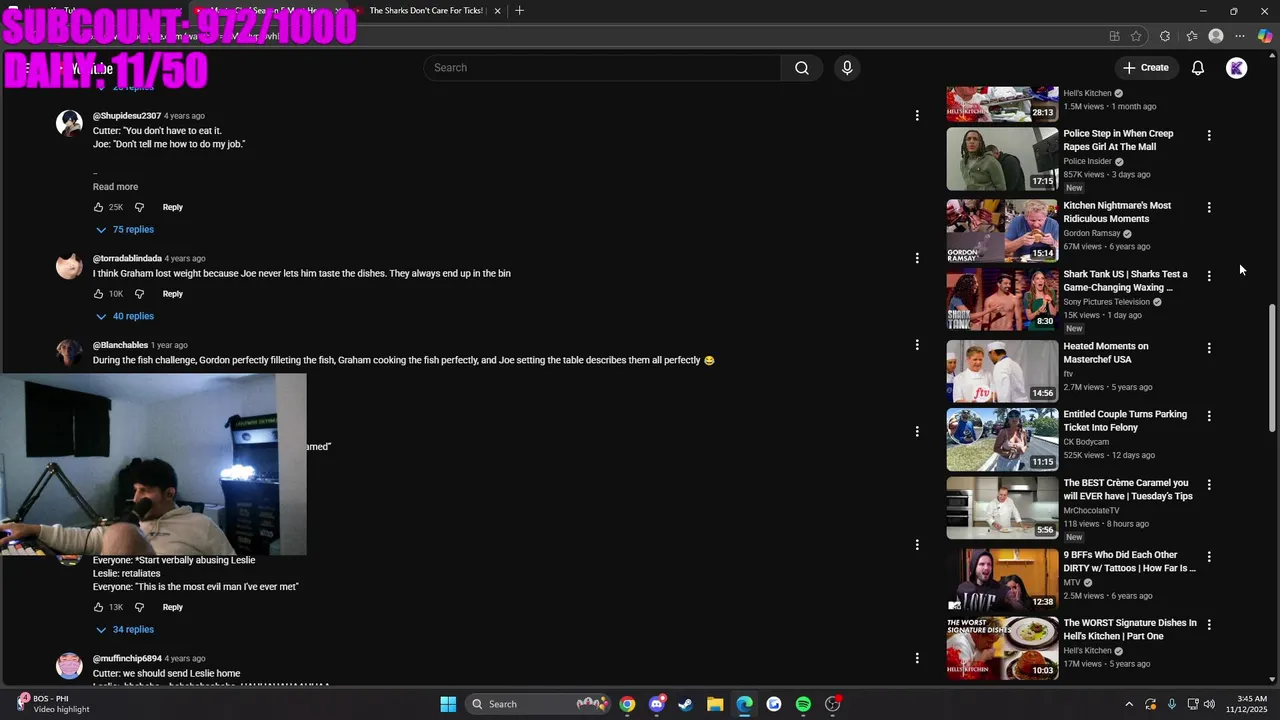The image size is (1280, 720).
Task: Open Edge favorites list icon
Action: click(1192, 36)
